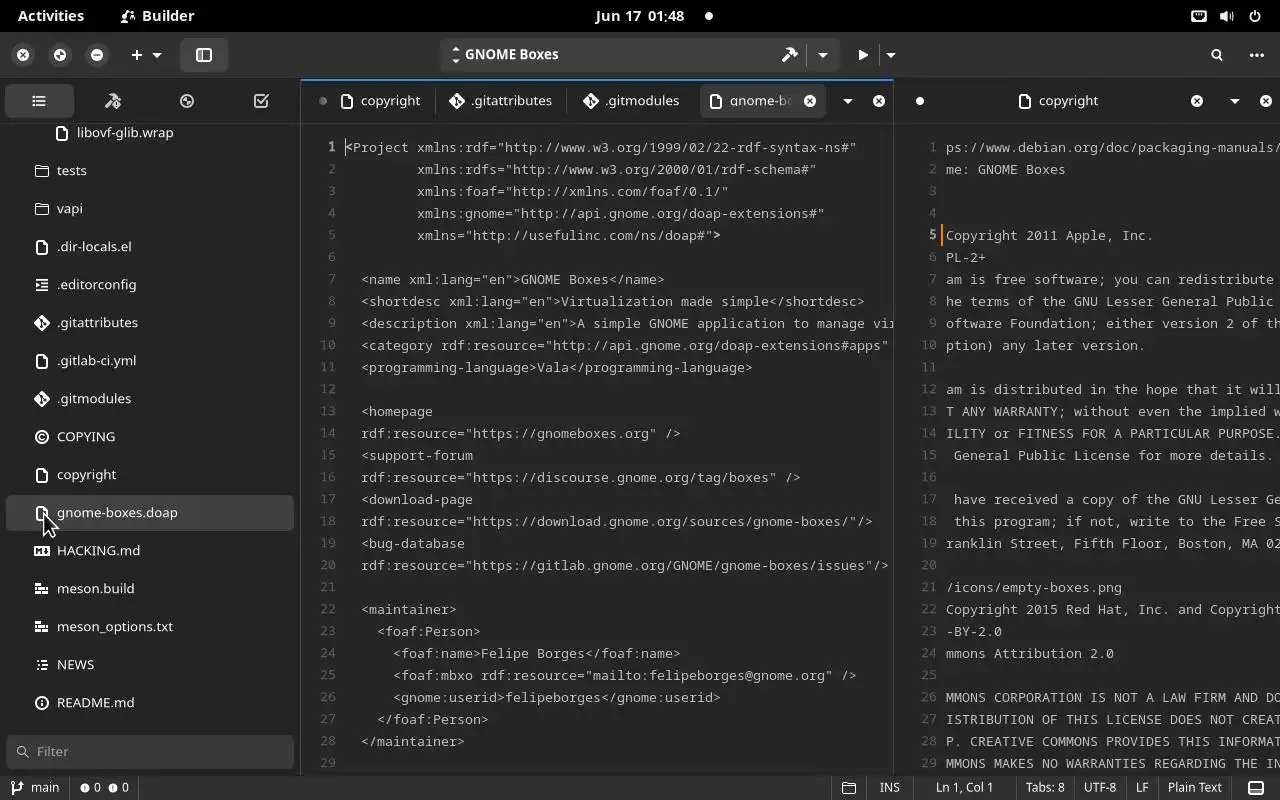Open the build options dropdown beside the hammer
This screenshot has width=1280, height=800.
pos(823,55)
